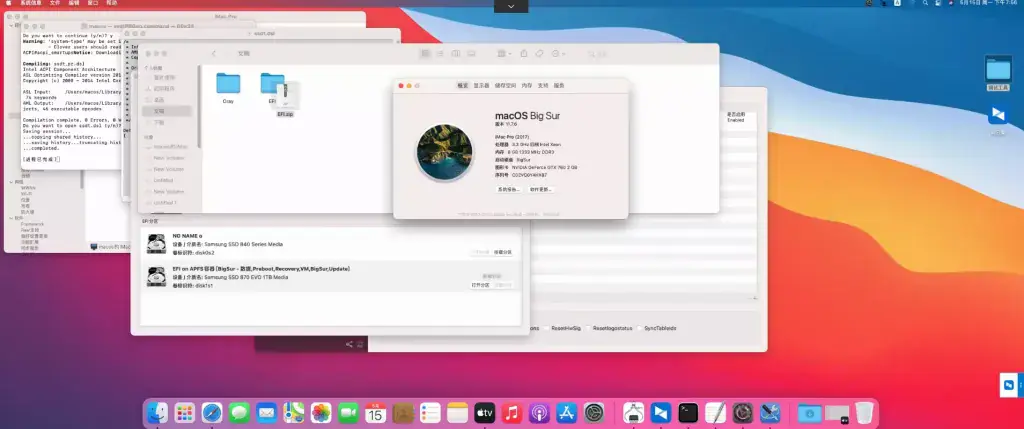Open App Store from the Dock
Viewport: 1024px width, 429px height.
(x=567, y=413)
